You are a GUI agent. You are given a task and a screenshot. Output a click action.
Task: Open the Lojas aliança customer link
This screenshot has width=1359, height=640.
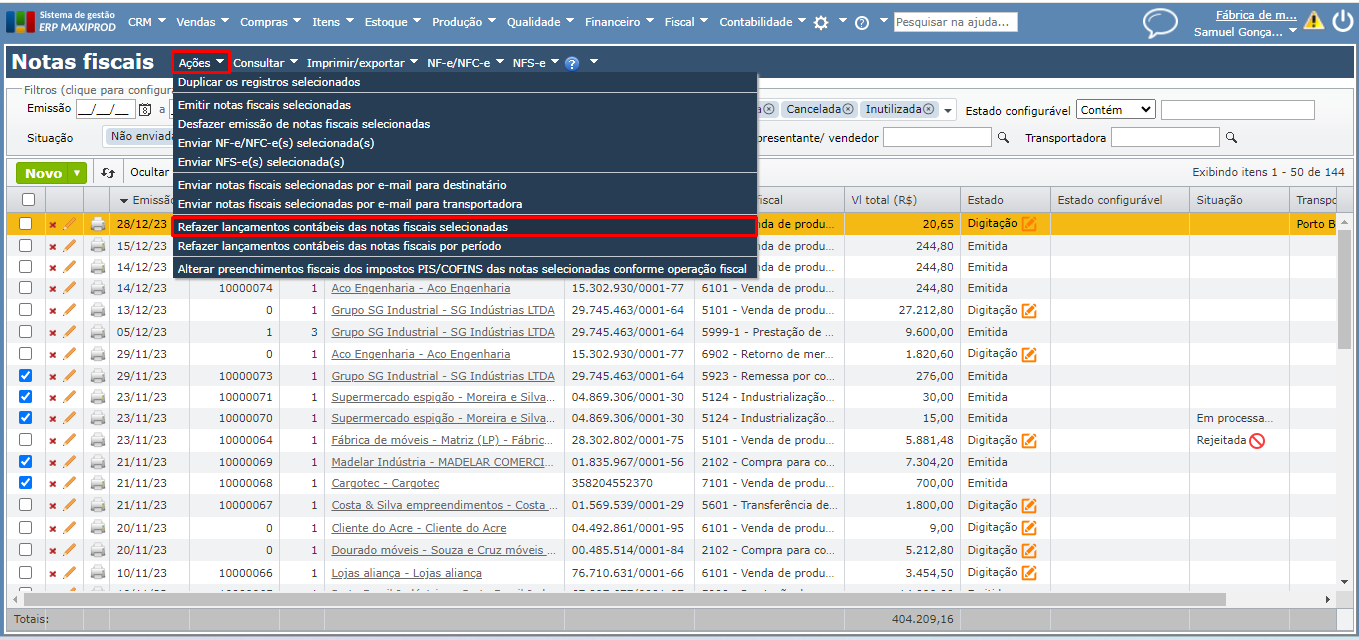tap(406, 573)
